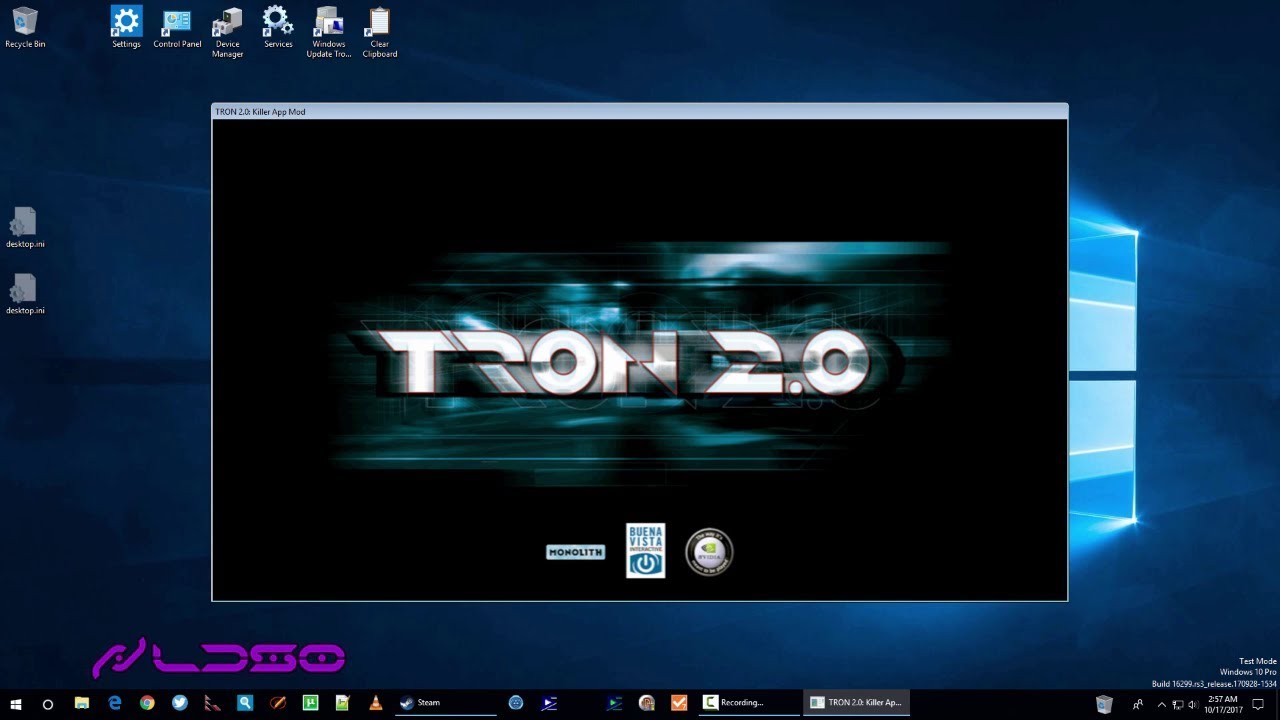Launch VLC media player from taskbar
Image resolution: width=1280 pixels, height=720 pixels.
[376, 703]
